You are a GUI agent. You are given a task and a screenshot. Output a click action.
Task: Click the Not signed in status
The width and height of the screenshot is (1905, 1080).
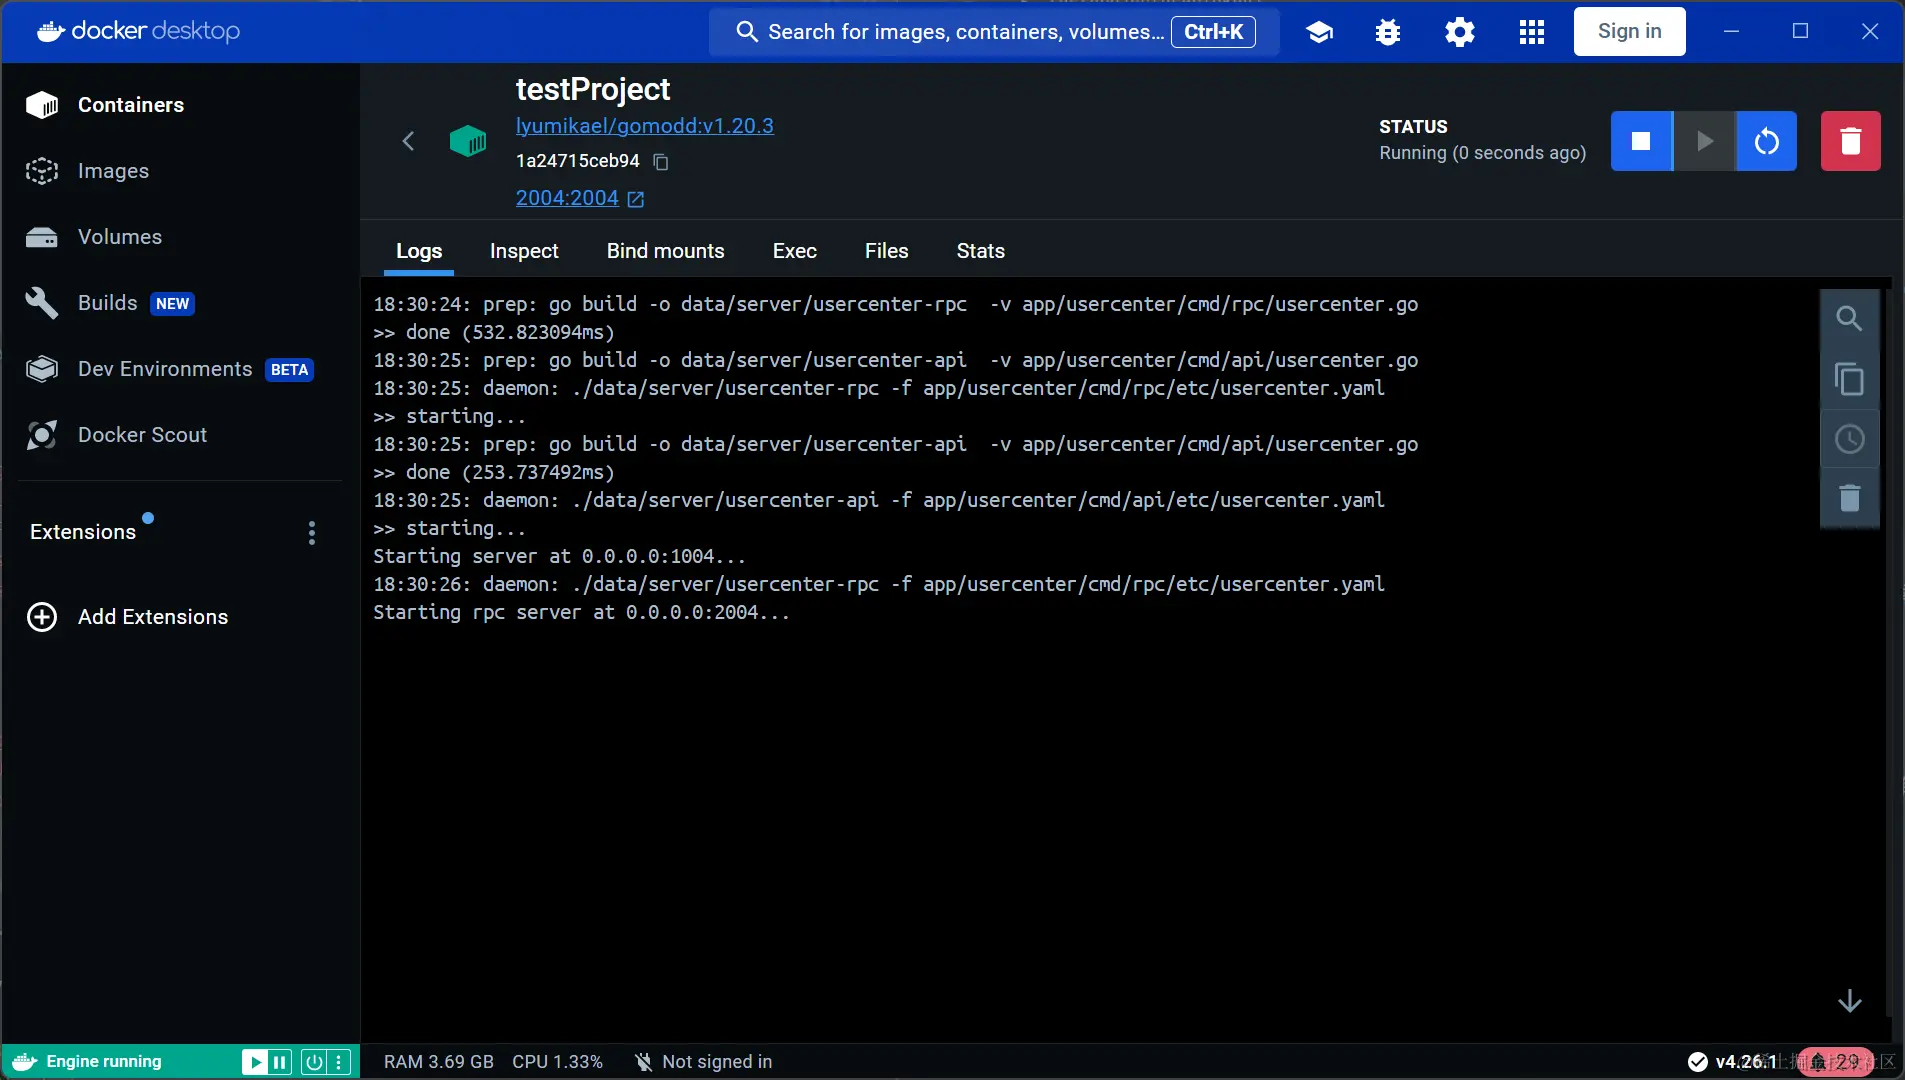(704, 1062)
